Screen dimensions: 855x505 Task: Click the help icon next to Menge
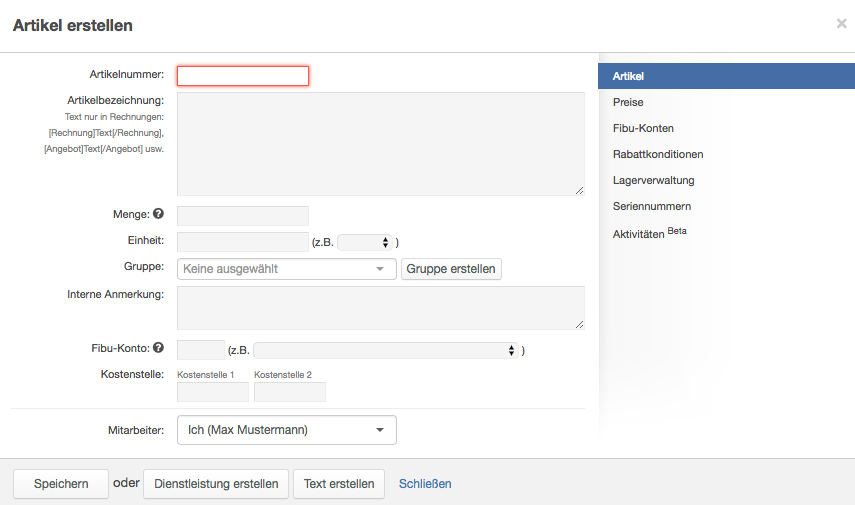coord(158,214)
